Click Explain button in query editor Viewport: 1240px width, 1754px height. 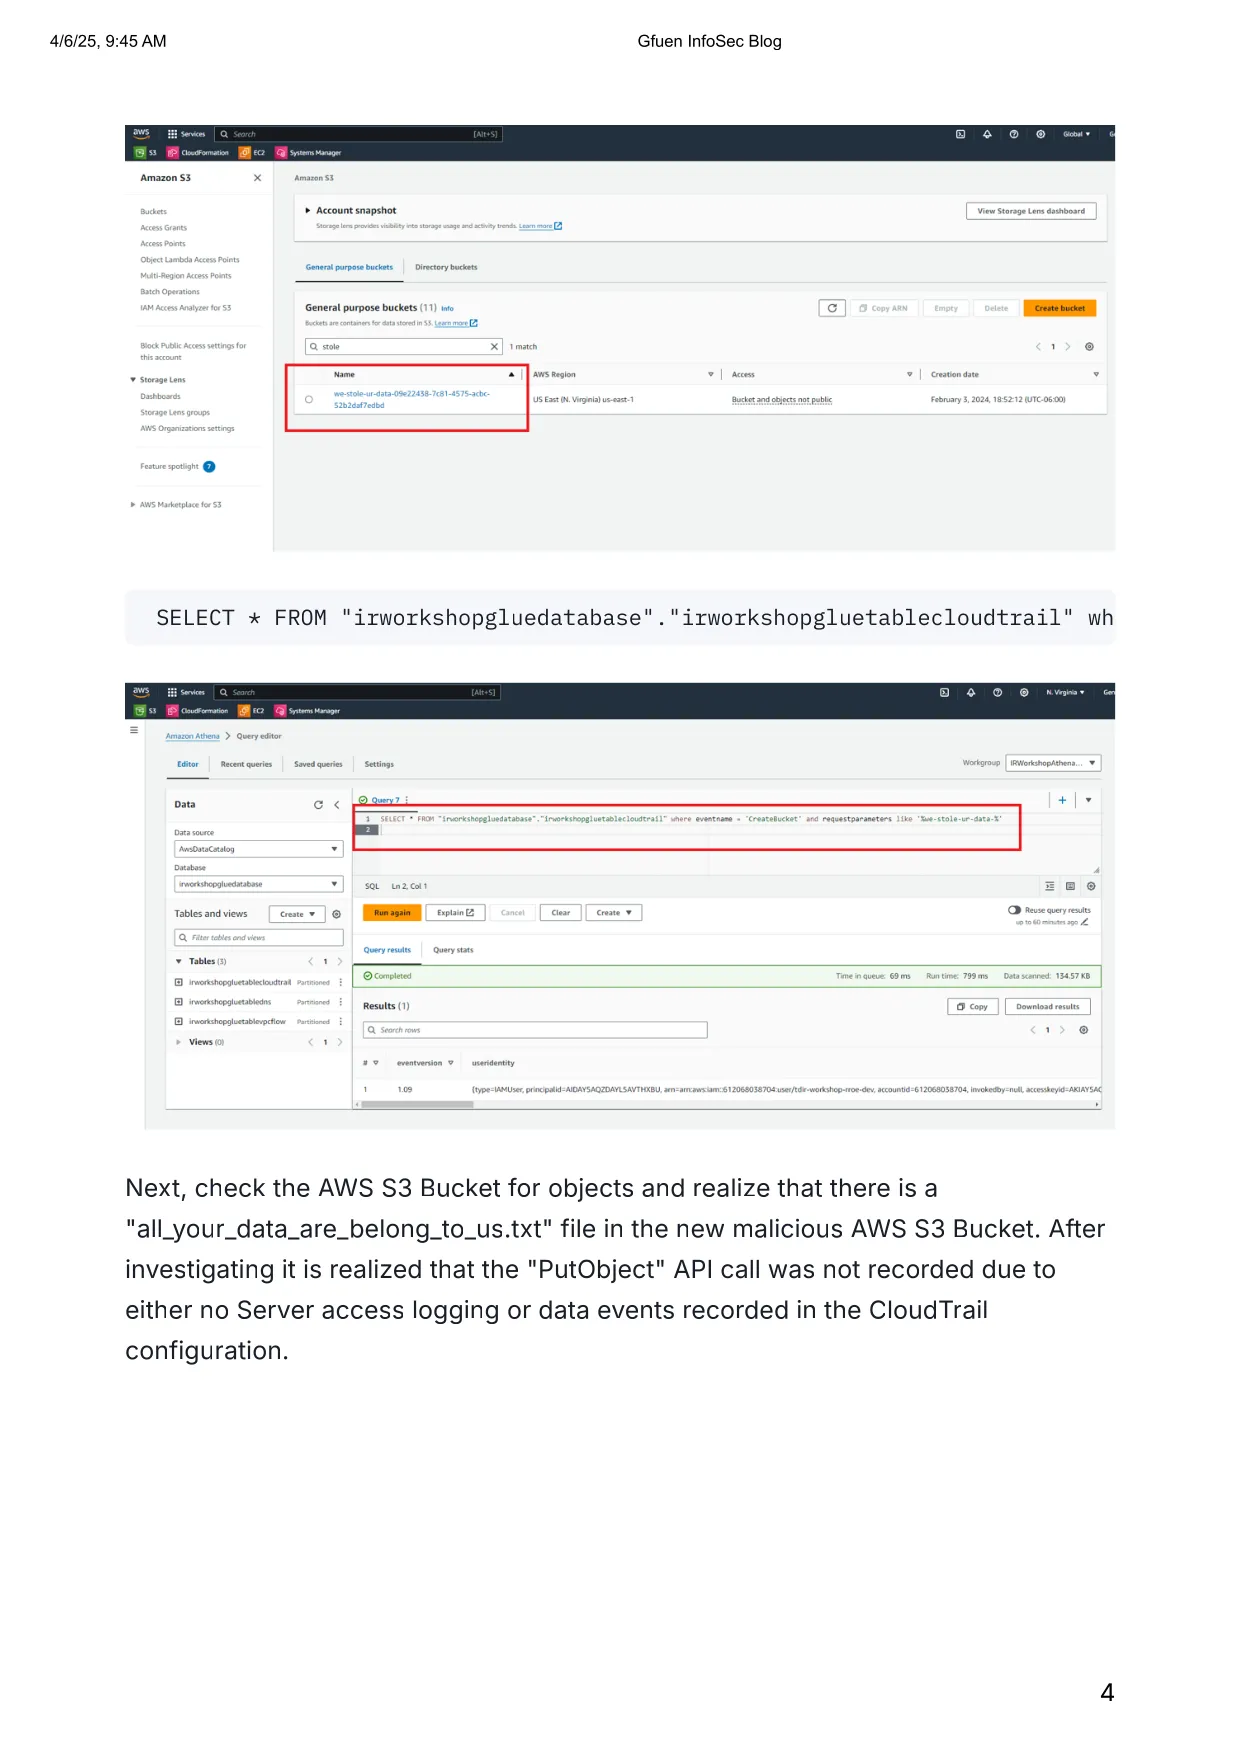(x=455, y=913)
